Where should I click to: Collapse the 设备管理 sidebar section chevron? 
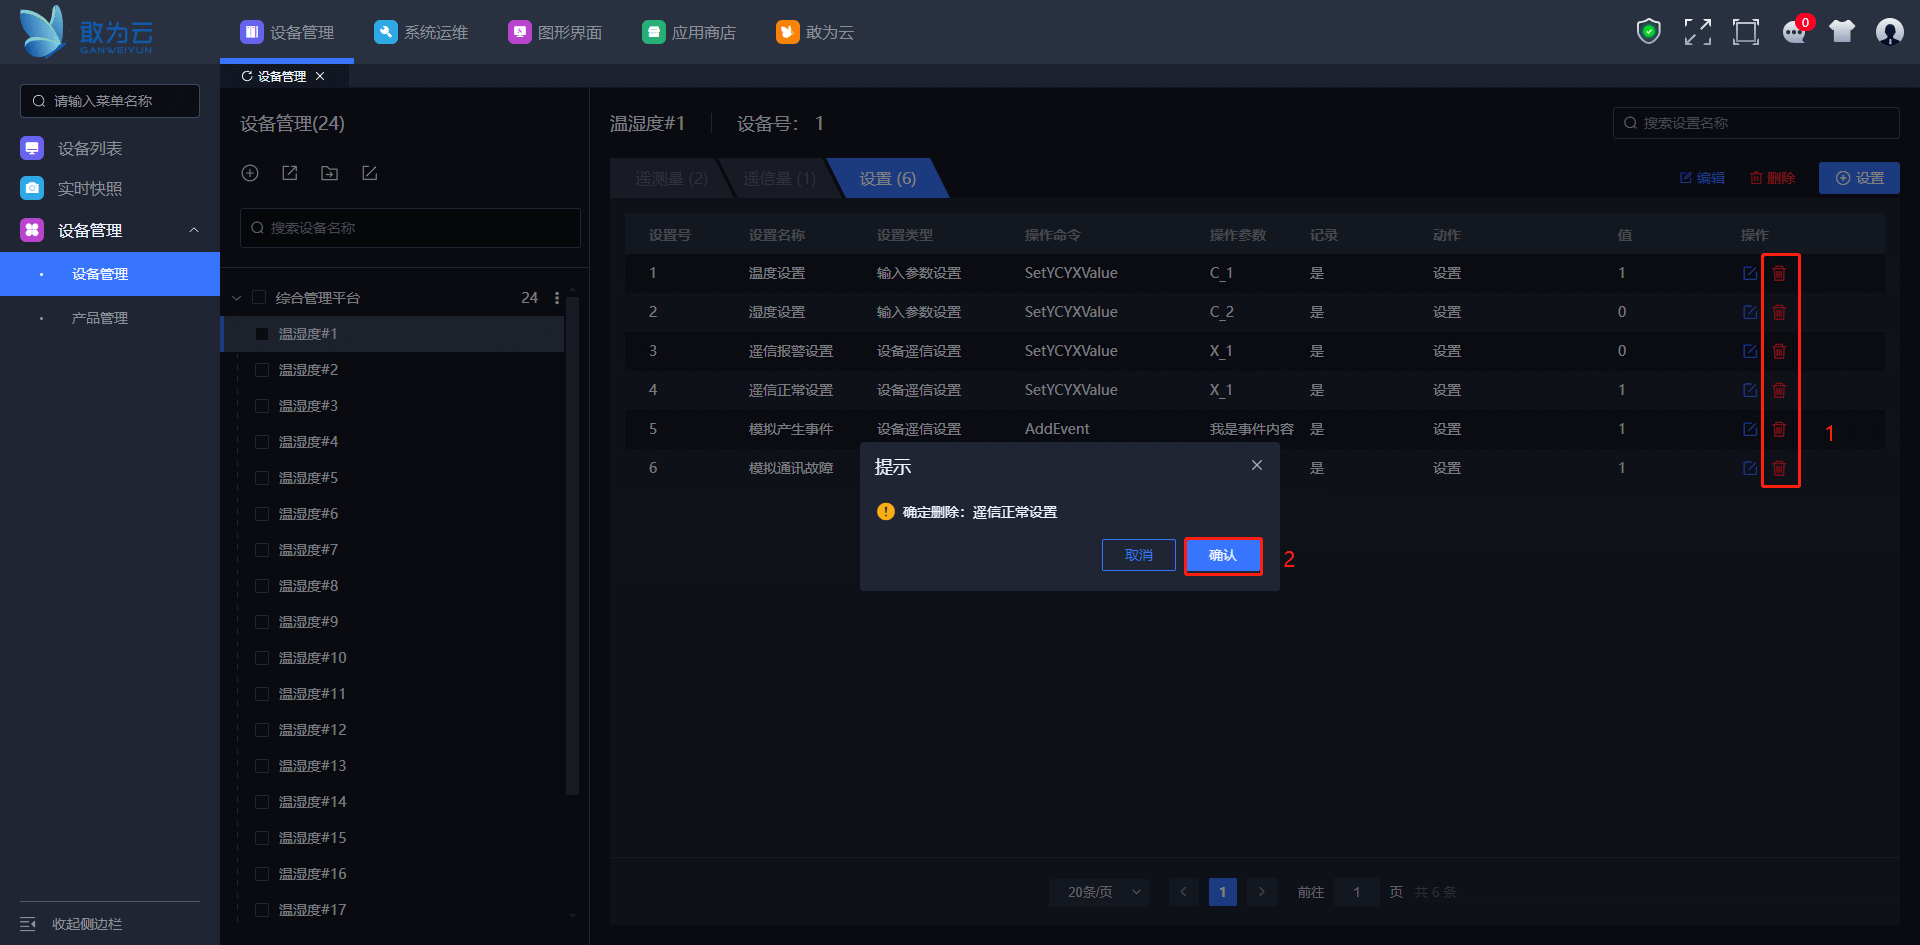[x=194, y=230]
